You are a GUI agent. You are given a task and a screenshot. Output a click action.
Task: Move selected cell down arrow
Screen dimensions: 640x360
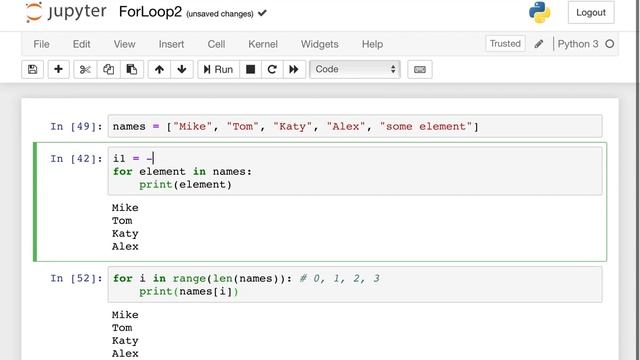[182, 69]
